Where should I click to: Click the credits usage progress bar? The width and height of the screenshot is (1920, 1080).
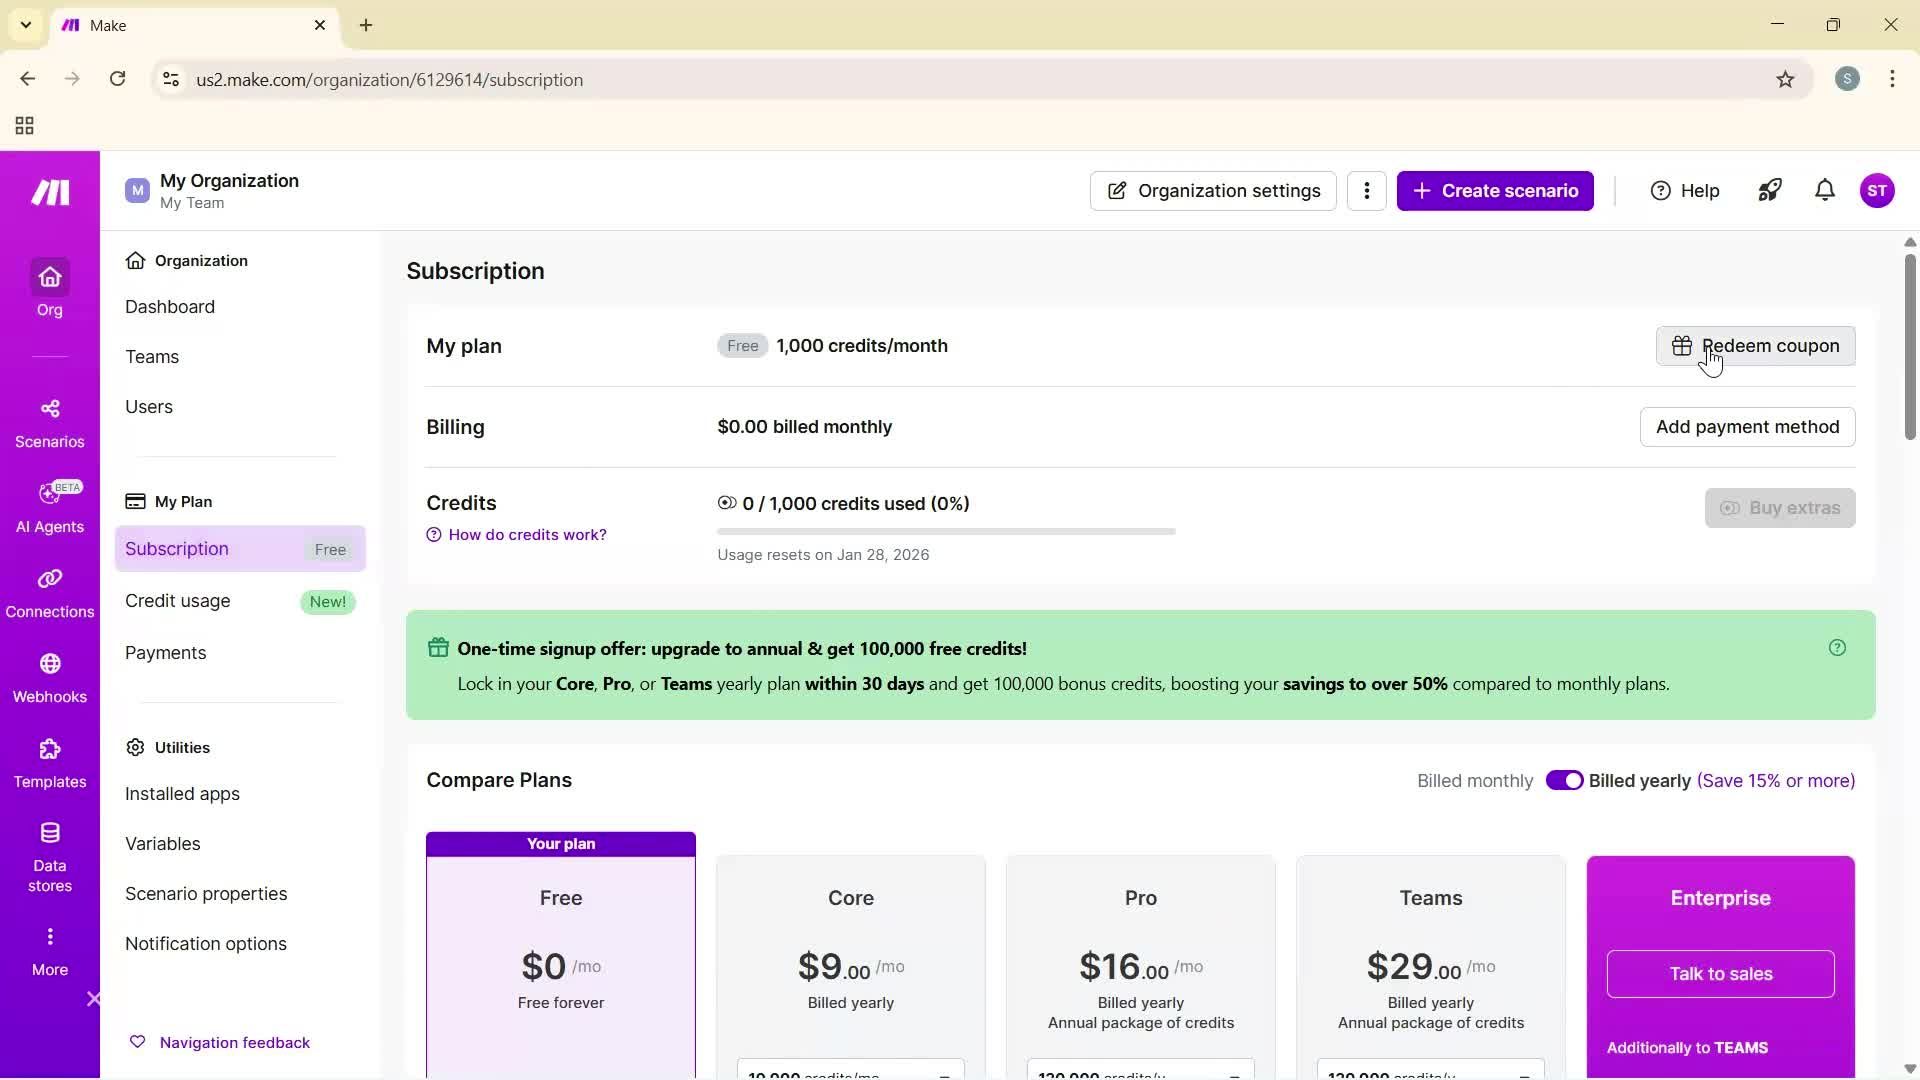click(945, 531)
